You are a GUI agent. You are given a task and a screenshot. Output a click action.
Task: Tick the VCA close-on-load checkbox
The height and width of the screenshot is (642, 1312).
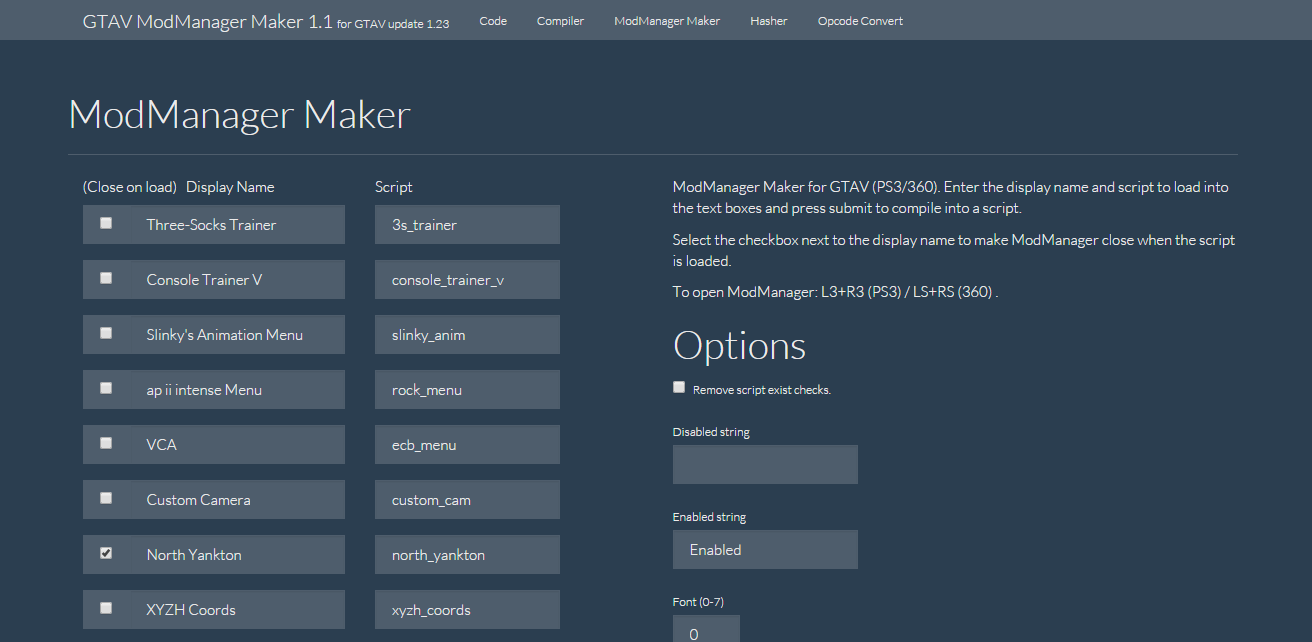106,443
